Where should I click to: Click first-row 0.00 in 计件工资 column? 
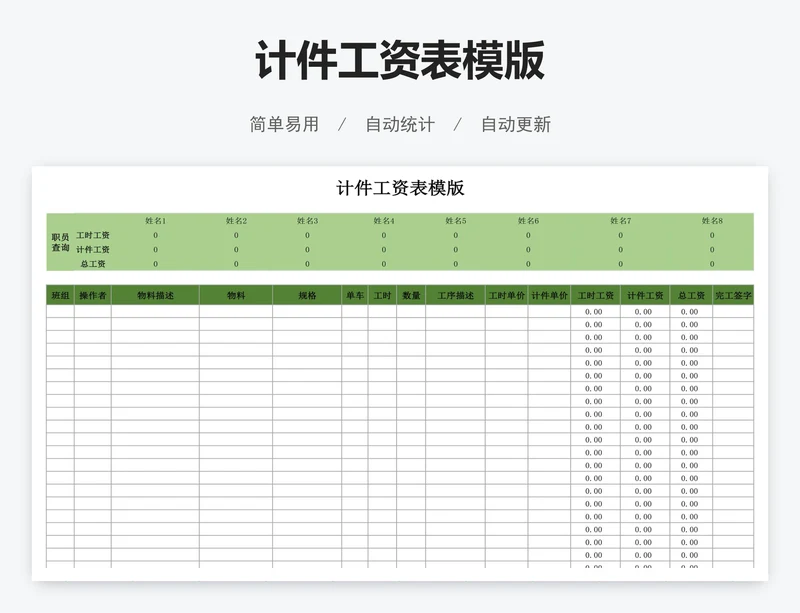[643, 311]
